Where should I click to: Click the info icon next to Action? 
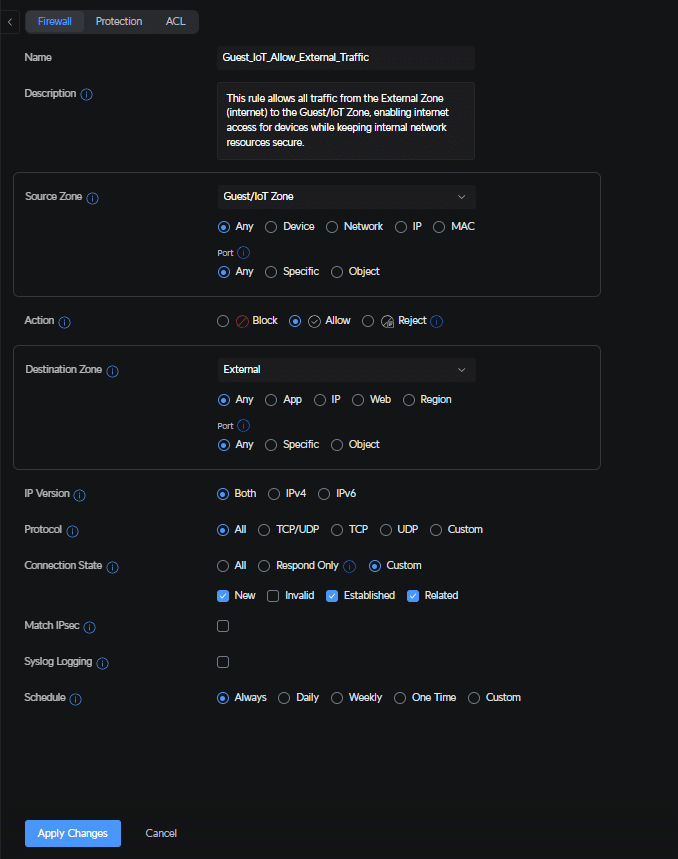65,322
